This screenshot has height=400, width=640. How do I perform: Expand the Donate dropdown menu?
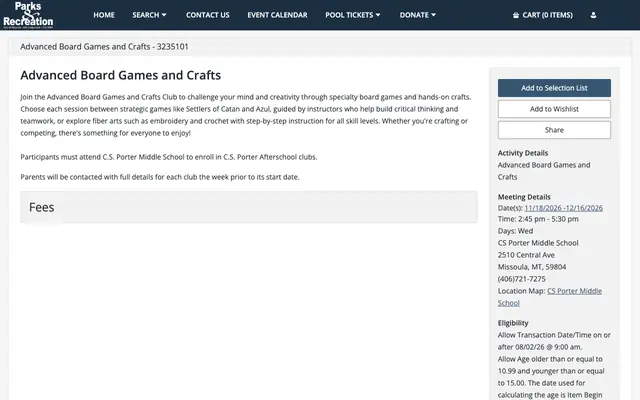point(418,15)
